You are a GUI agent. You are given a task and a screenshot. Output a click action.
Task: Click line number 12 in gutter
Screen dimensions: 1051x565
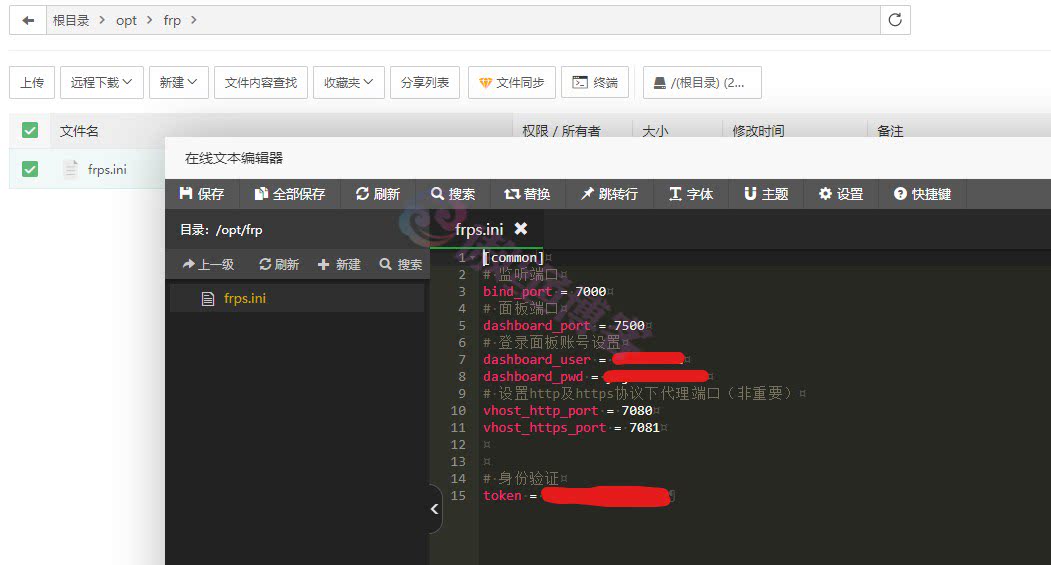458,444
